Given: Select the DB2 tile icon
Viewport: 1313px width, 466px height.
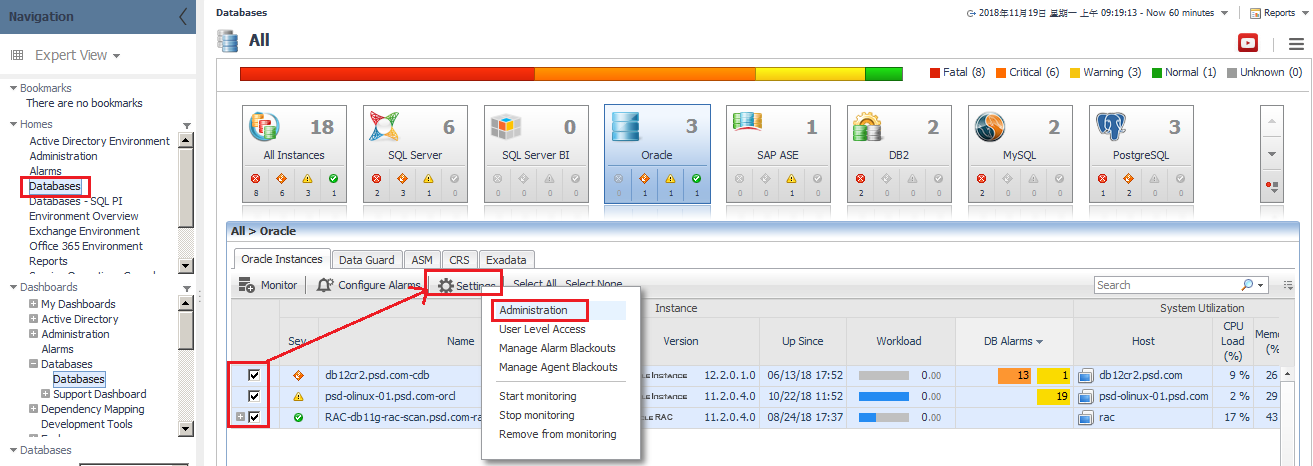Looking at the screenshot, I should [x=869, y=128].
